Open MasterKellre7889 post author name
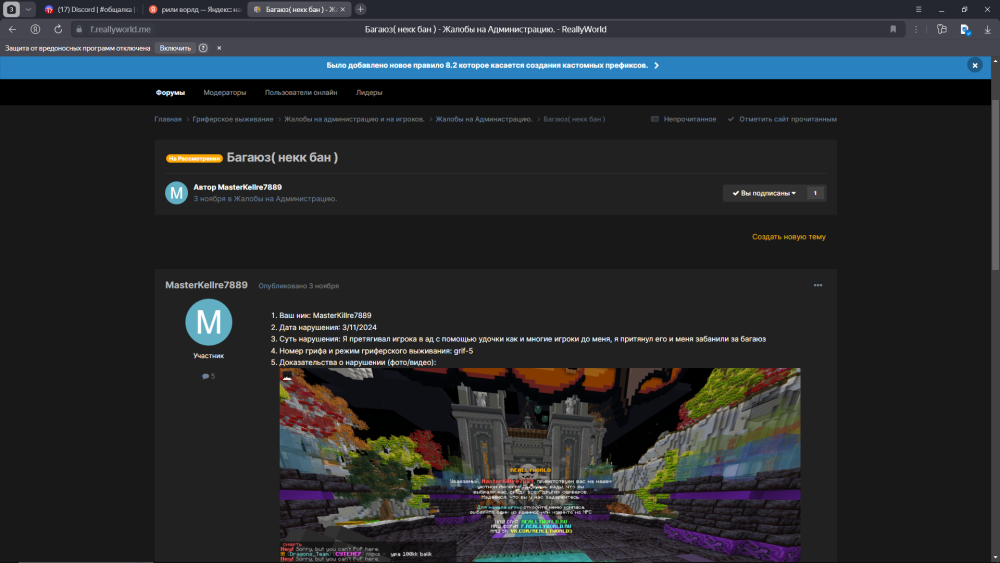The width and height of the screenshot is (1000, 563). [x=206, y=285]
